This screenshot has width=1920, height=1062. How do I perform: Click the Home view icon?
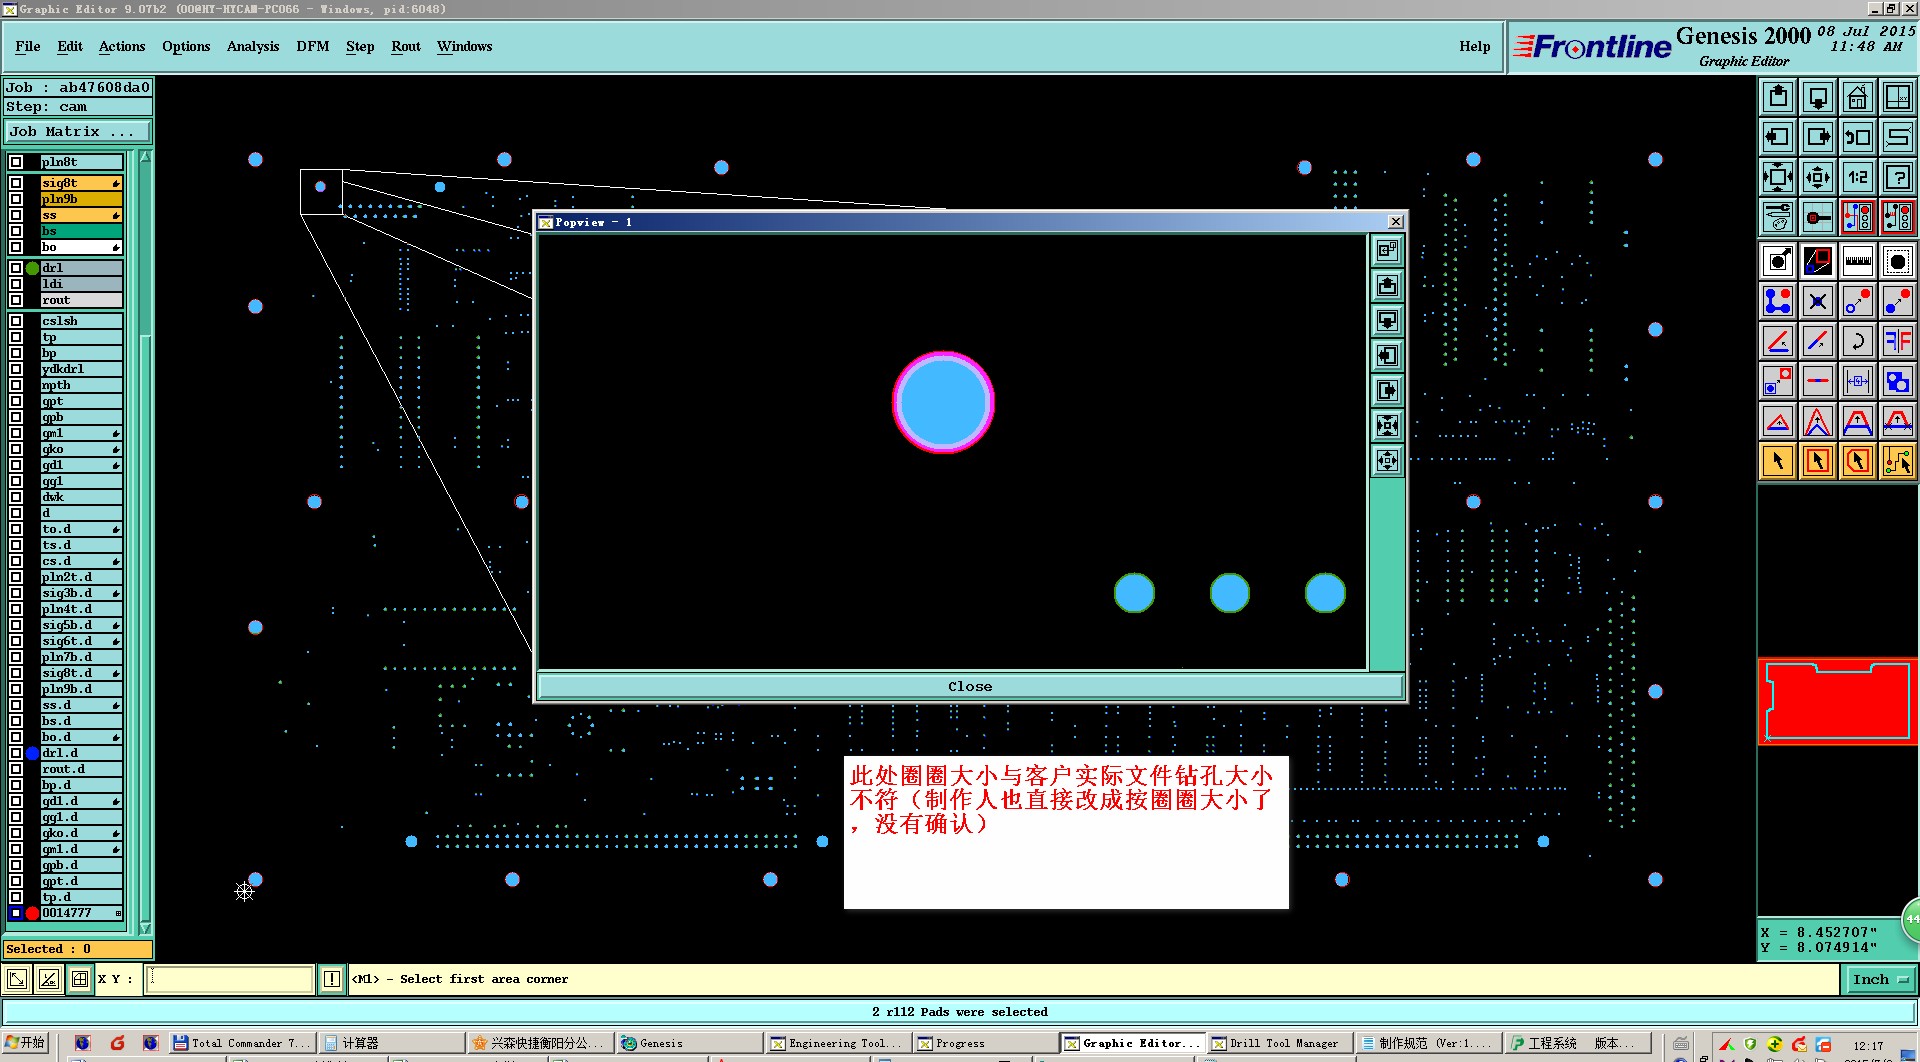coord(1858,97)
